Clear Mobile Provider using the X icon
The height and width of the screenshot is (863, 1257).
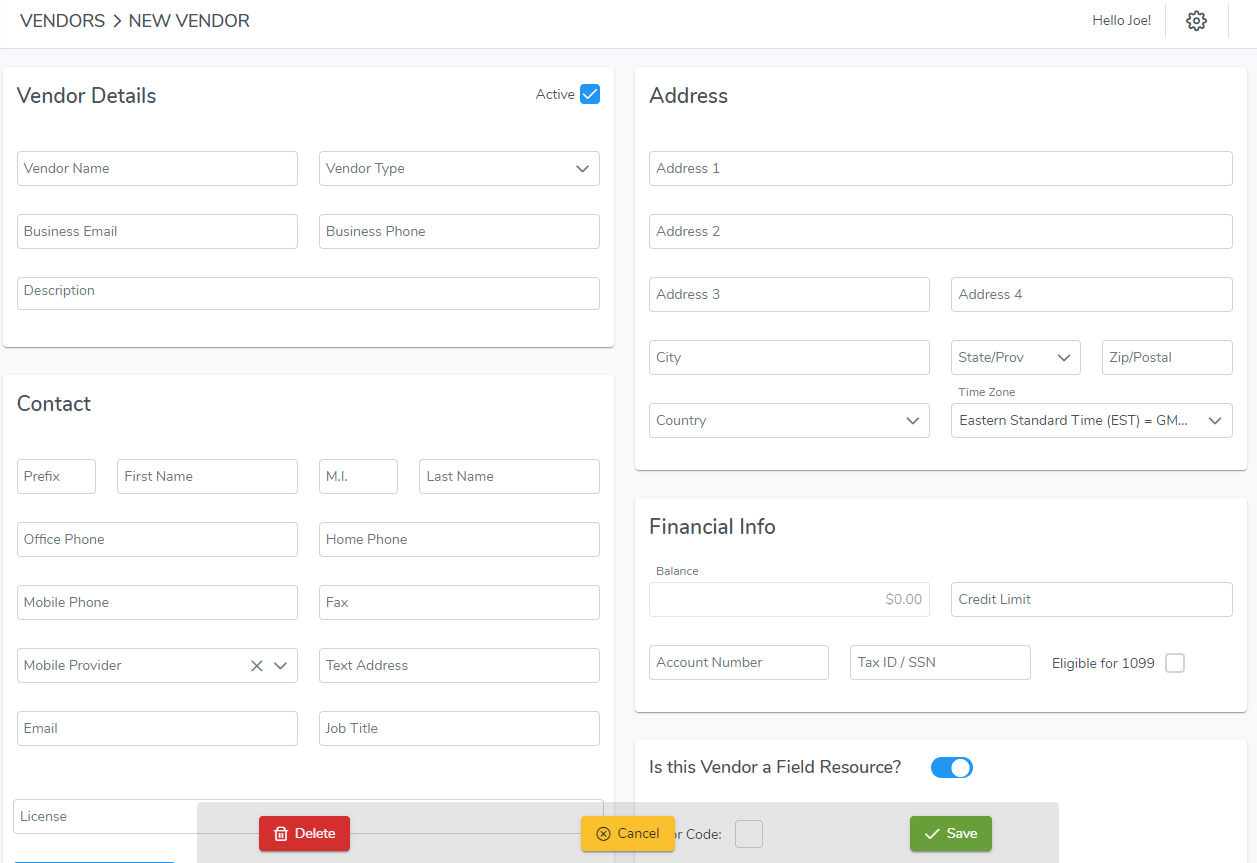click(x=256, y=665)
